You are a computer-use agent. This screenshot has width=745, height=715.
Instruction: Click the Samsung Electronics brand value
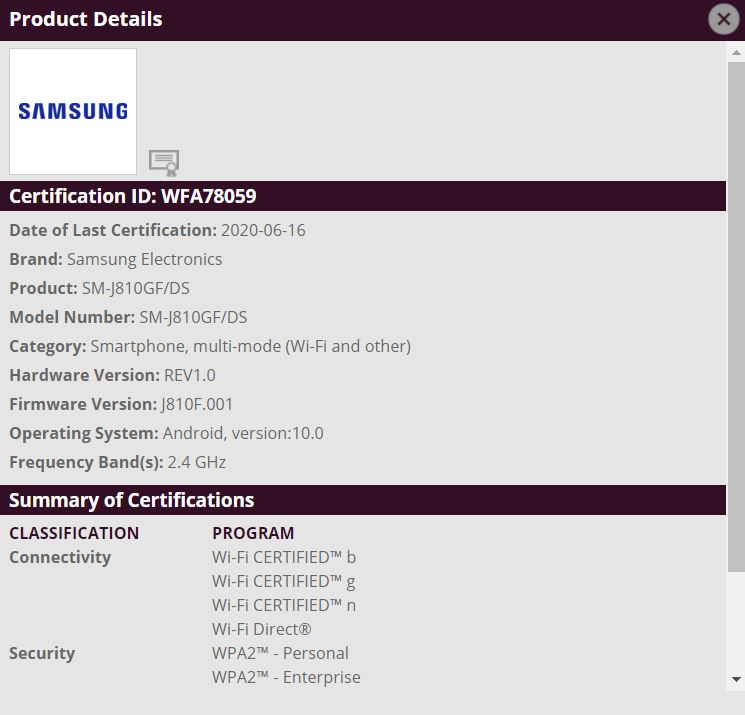click(x=145, y=259)
